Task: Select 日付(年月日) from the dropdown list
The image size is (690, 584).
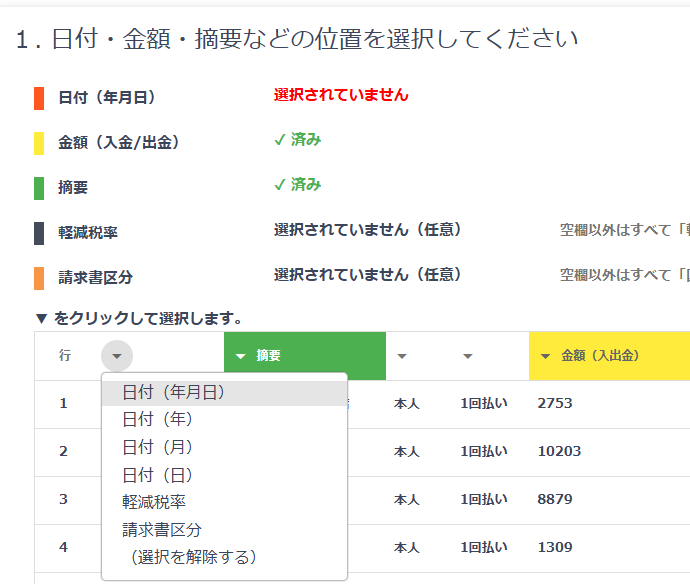Action: pos(224,392)
